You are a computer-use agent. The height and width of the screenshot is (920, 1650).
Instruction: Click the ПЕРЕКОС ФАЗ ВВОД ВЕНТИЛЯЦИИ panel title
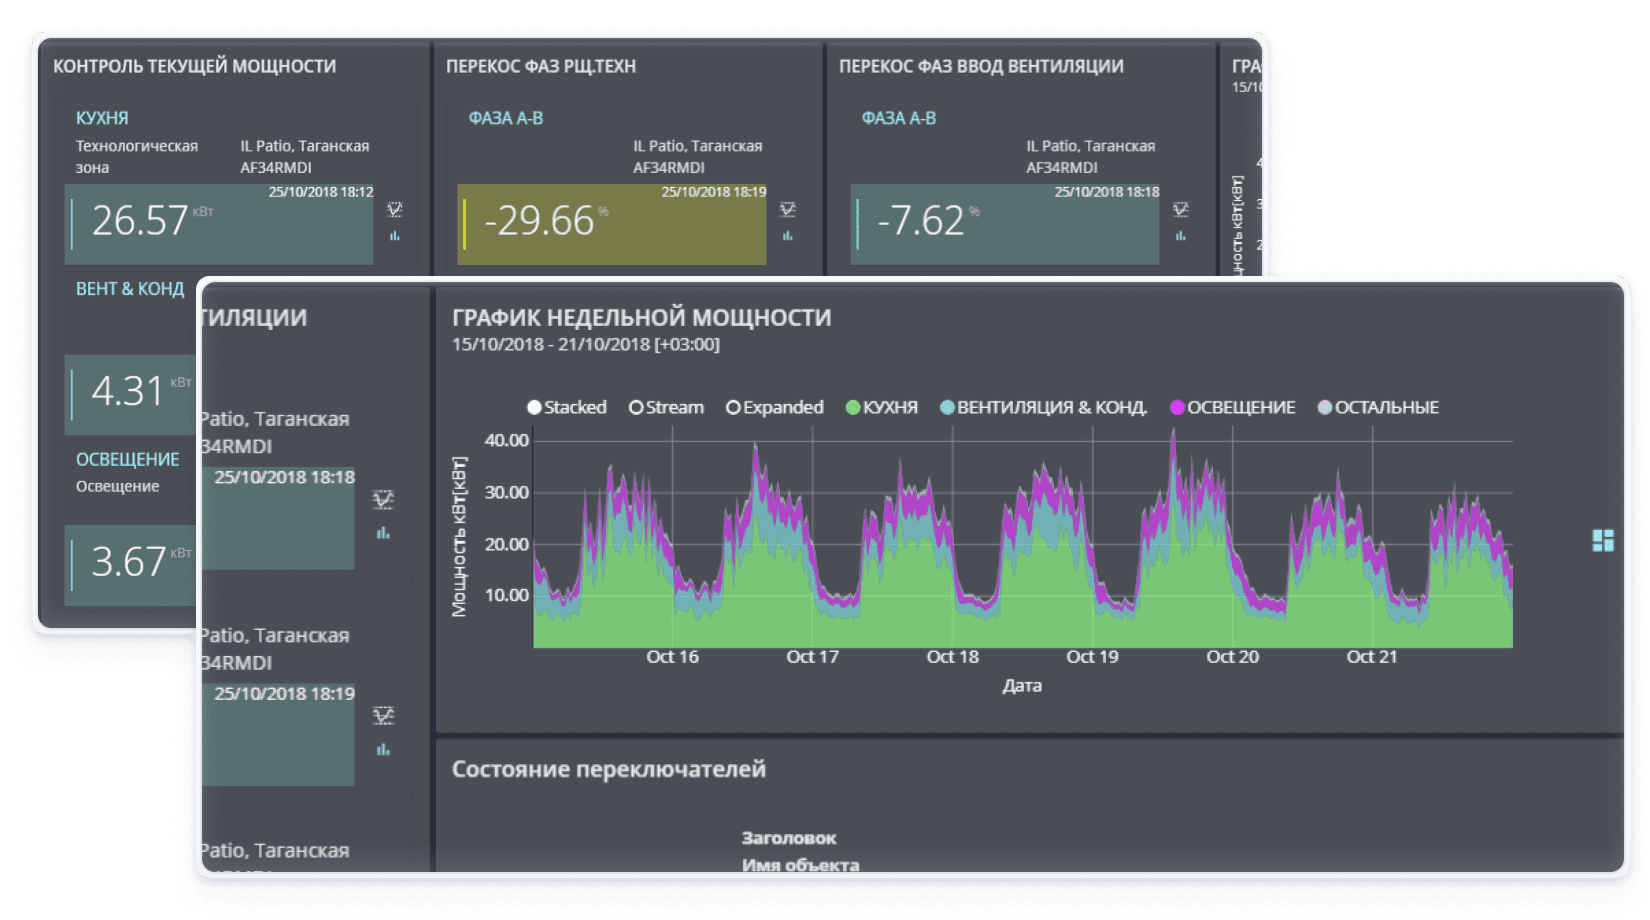981,66
